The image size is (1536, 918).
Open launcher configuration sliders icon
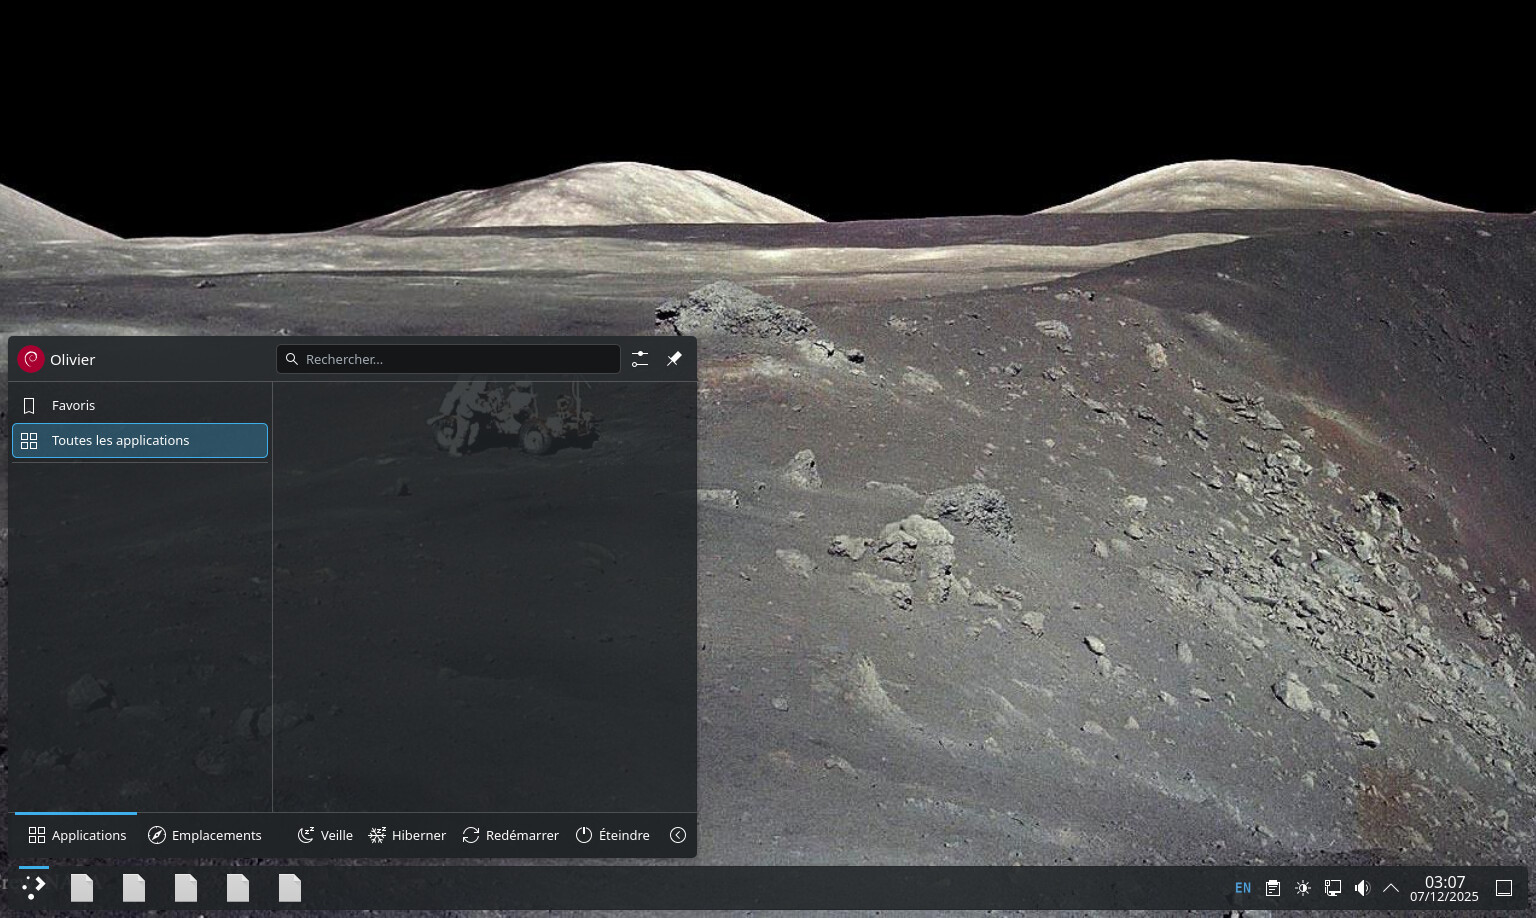tap(640, 359)
